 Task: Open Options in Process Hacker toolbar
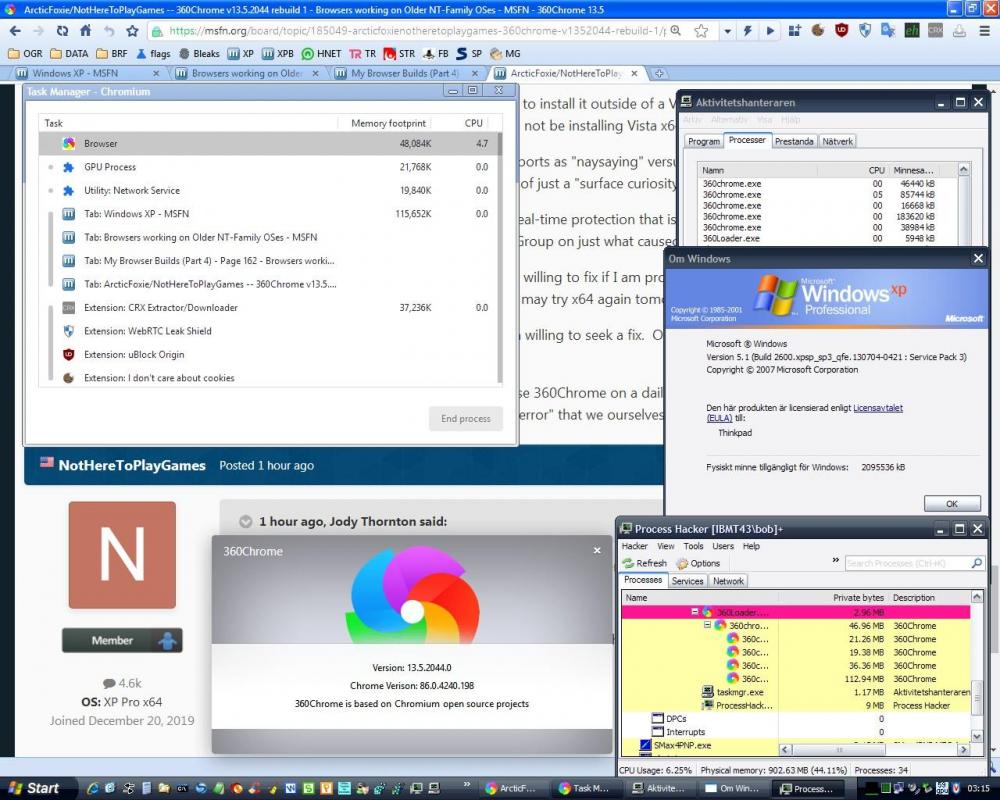tap(698, 563)
